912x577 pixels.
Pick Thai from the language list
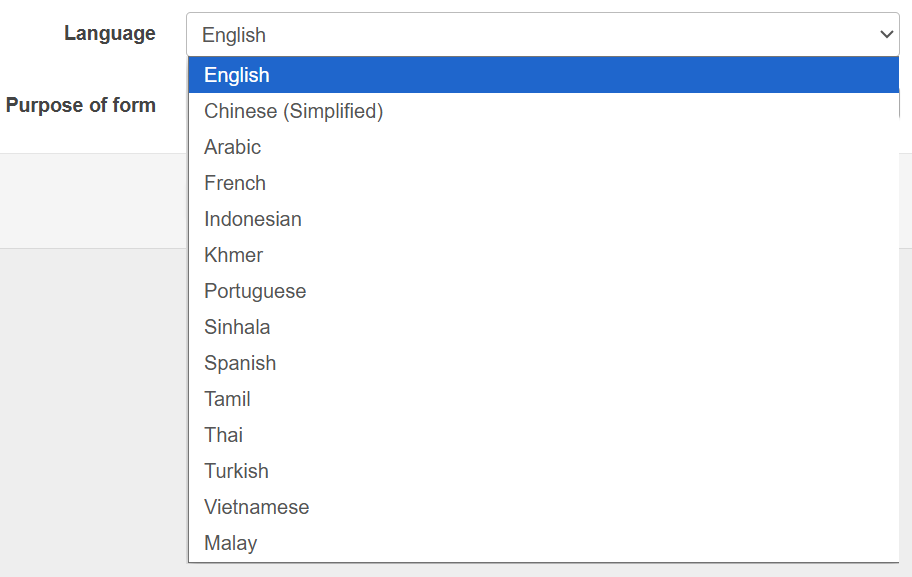tap(223, 435)
